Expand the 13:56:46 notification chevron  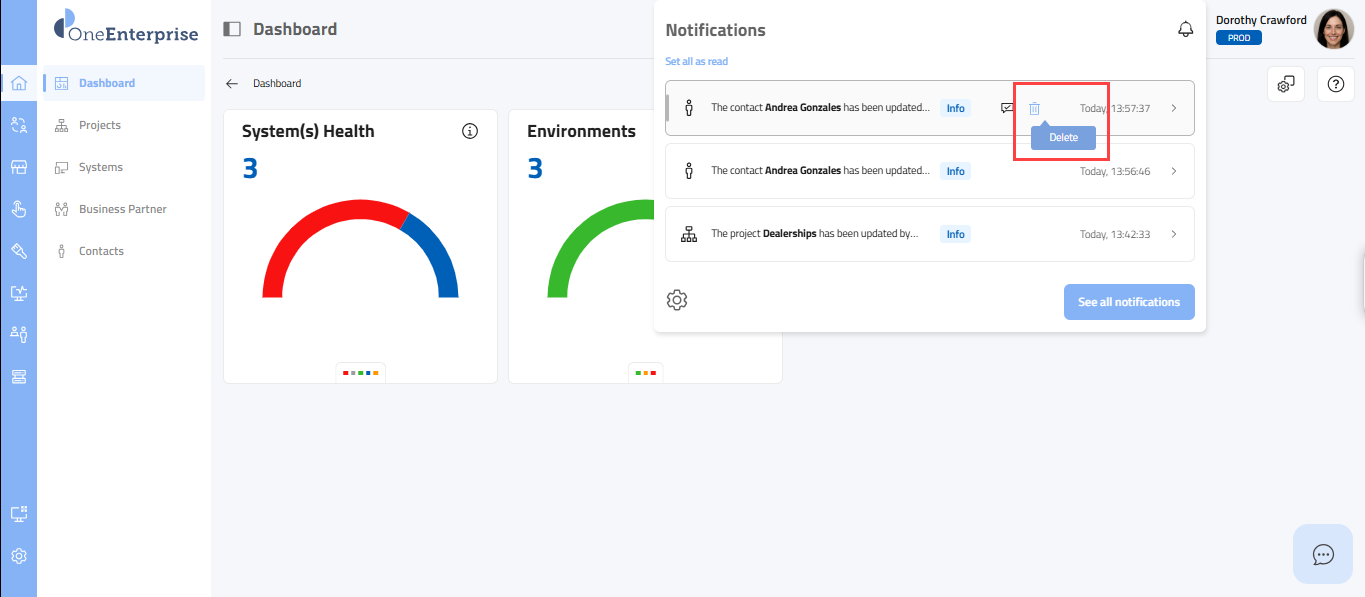(1173, 171)
